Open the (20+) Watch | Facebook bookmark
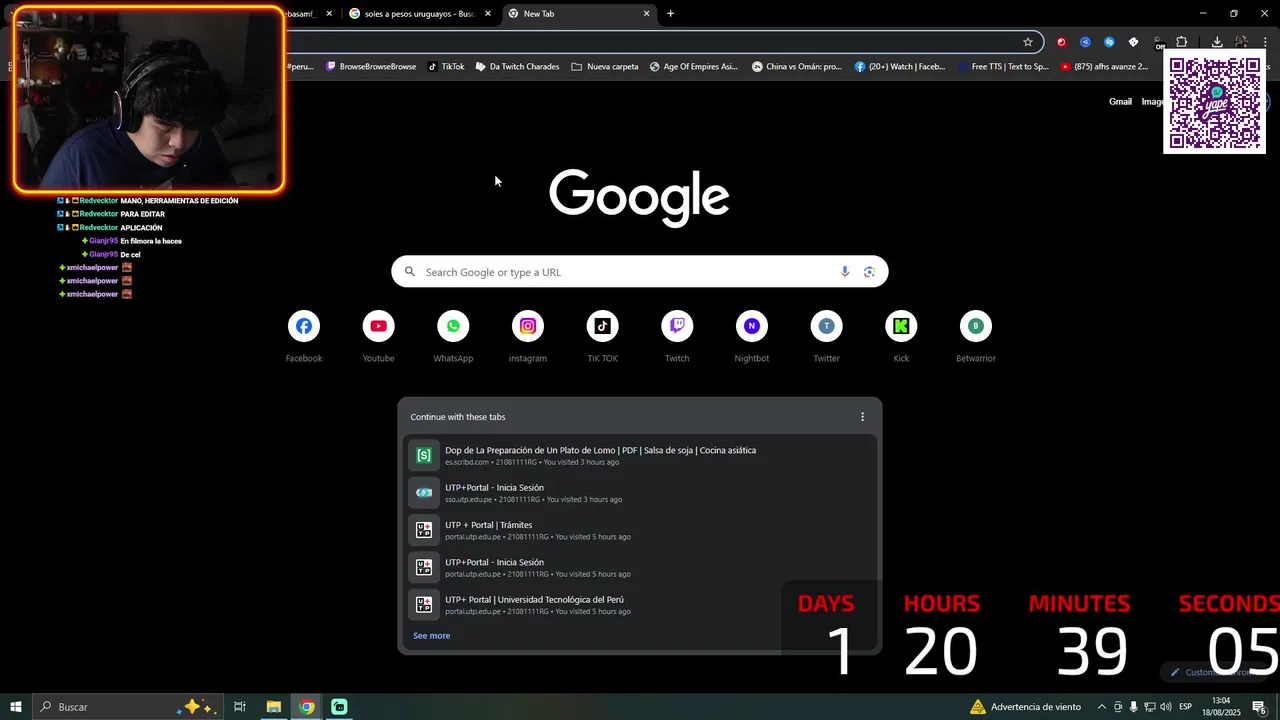The height and width of the screenshot is (720, 1280). [899, 67]
